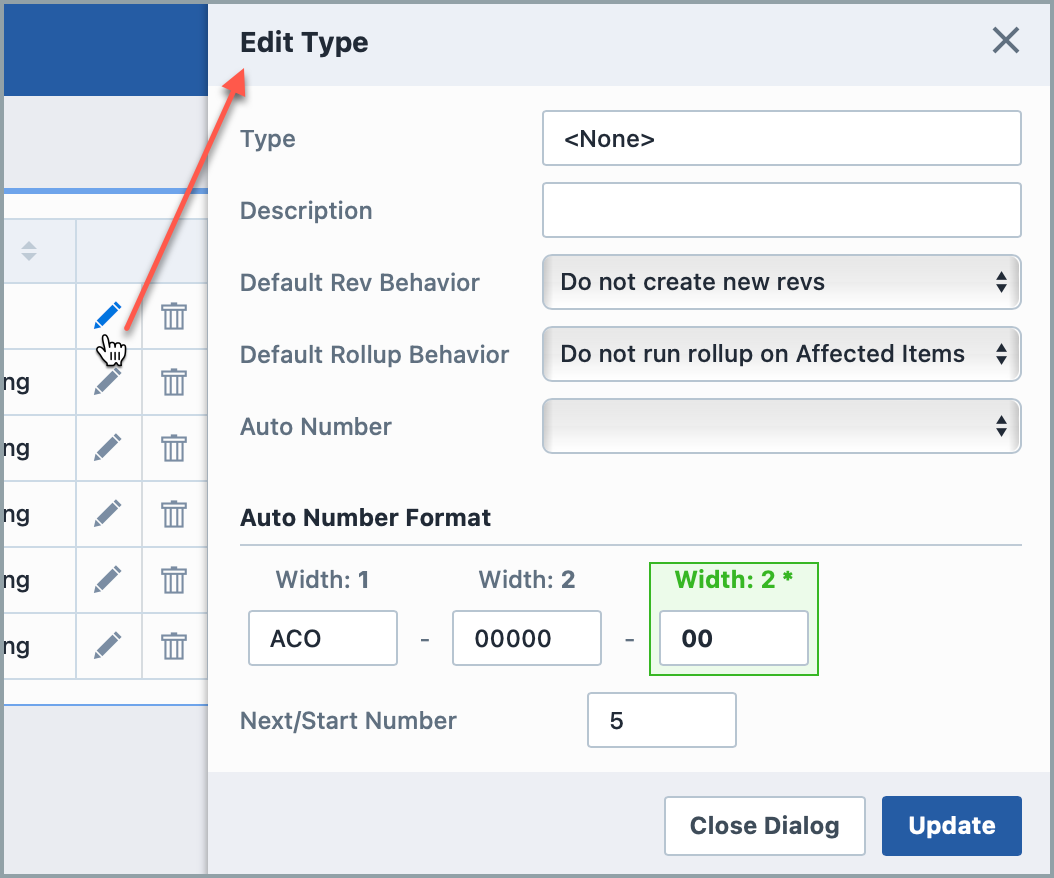Image resolution: width=1054 pixels, height=878 pixels.
Task: Open the Default Rollup Behavior dropdown
Action: pos(781,354)
